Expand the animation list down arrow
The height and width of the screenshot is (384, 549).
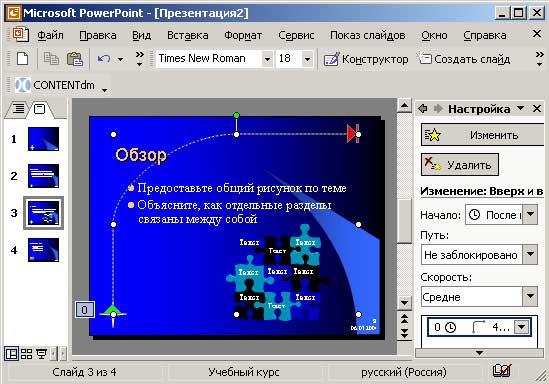pyautogui.click(x=479, y=353)
